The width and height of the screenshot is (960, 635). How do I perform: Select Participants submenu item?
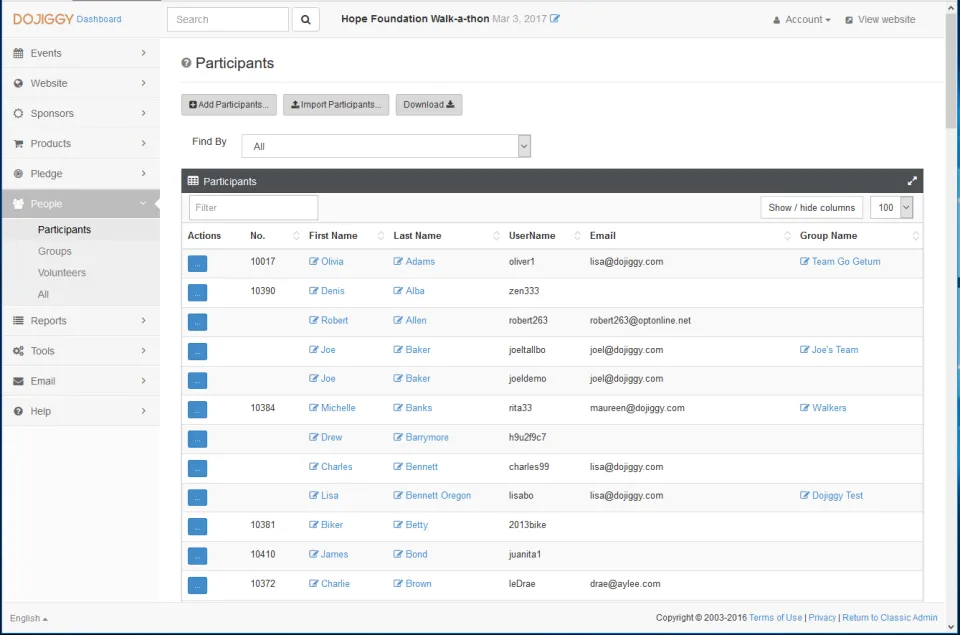click(64, 230)
